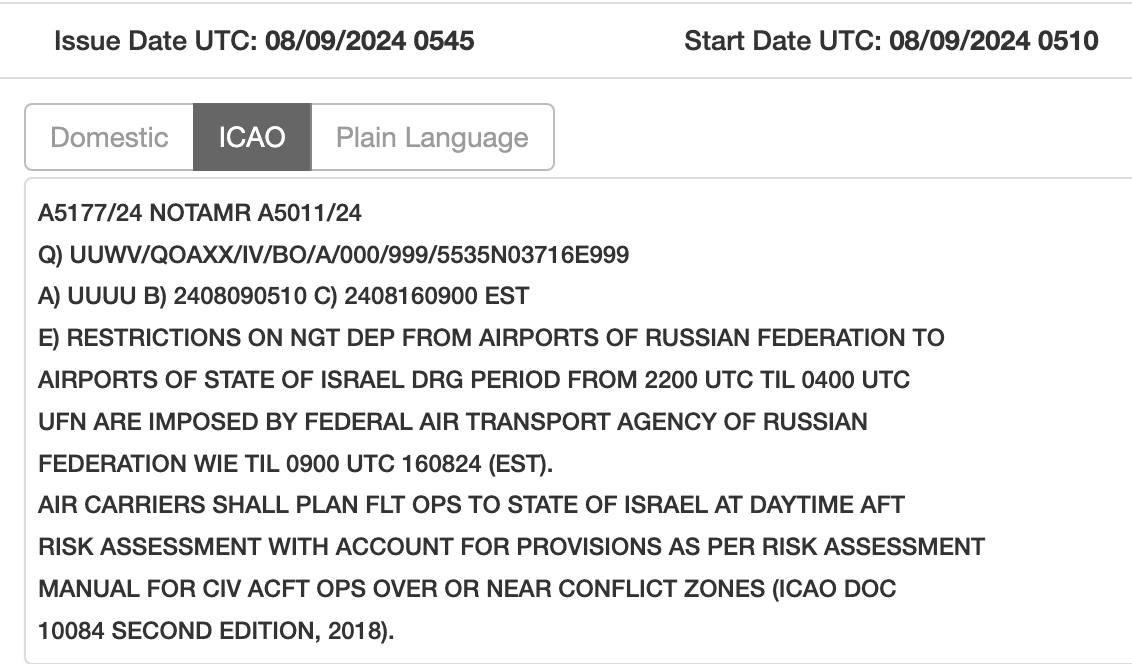Click the start date value 08/09/2024 0510
1132x664 pixels.
point(993,41)
